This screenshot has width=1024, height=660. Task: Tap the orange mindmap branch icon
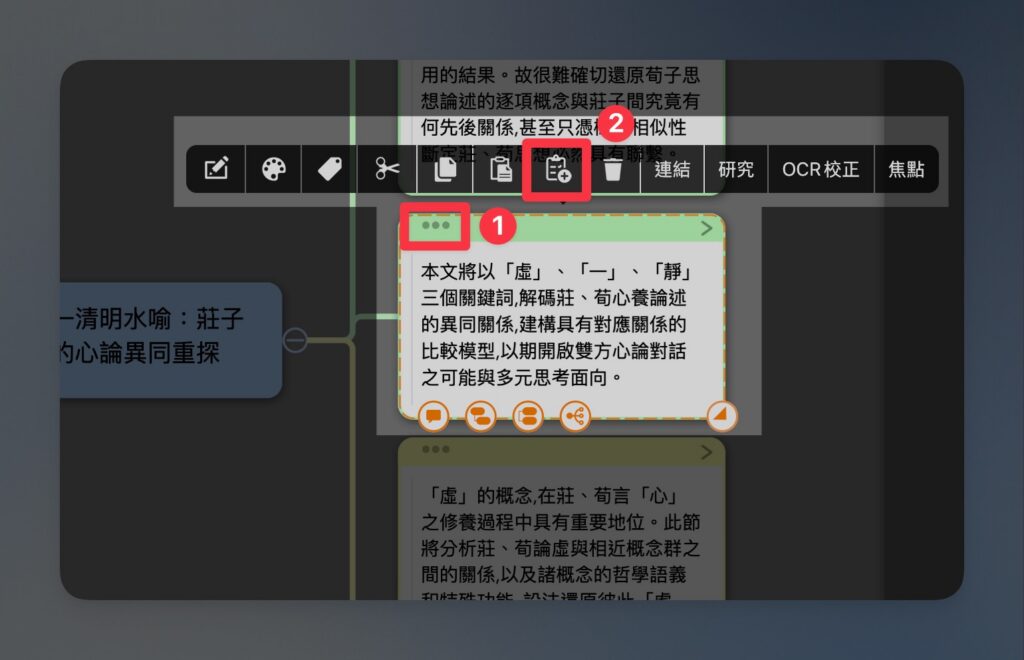point(575,416)
